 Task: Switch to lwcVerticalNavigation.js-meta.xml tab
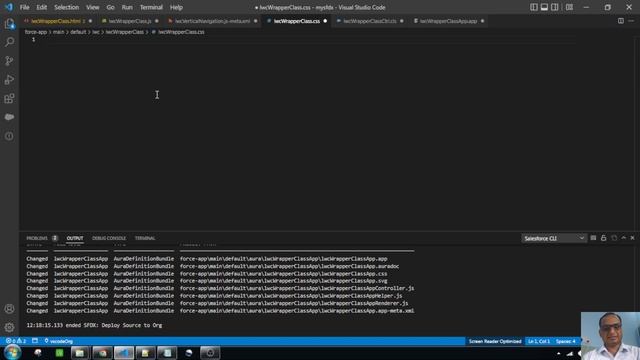[212, 21]
